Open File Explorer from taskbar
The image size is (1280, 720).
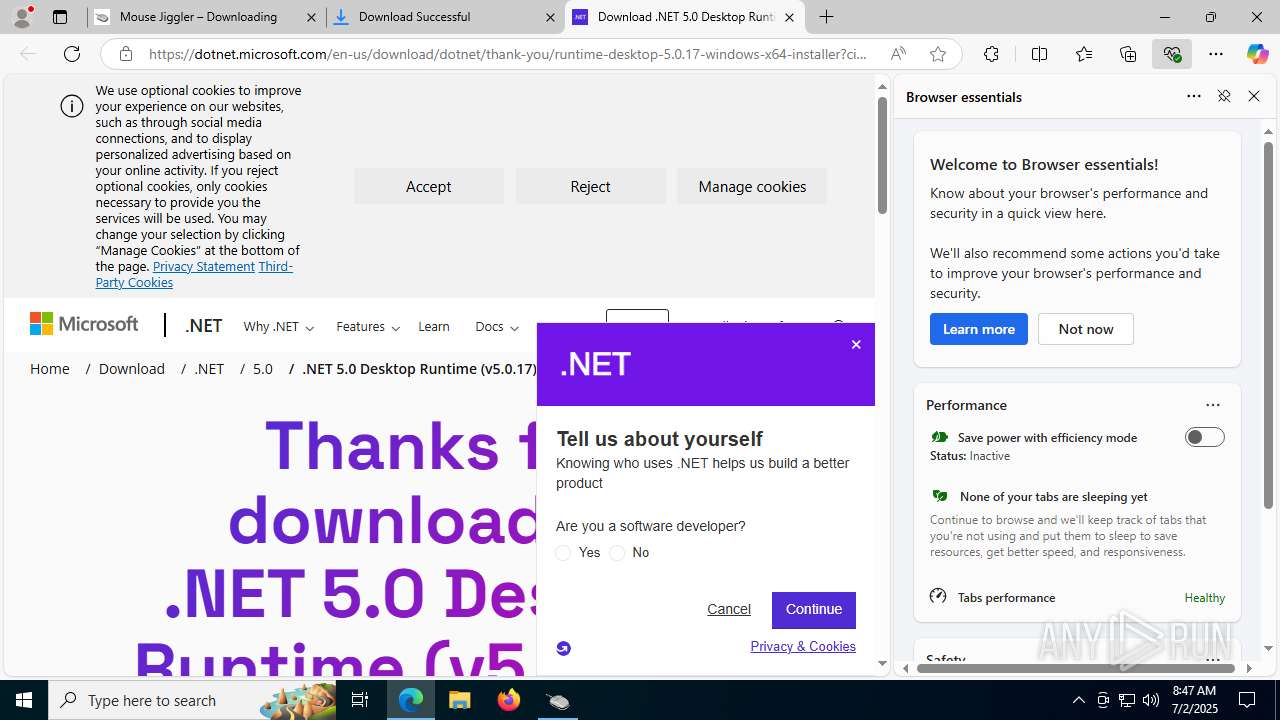point(459,700)
